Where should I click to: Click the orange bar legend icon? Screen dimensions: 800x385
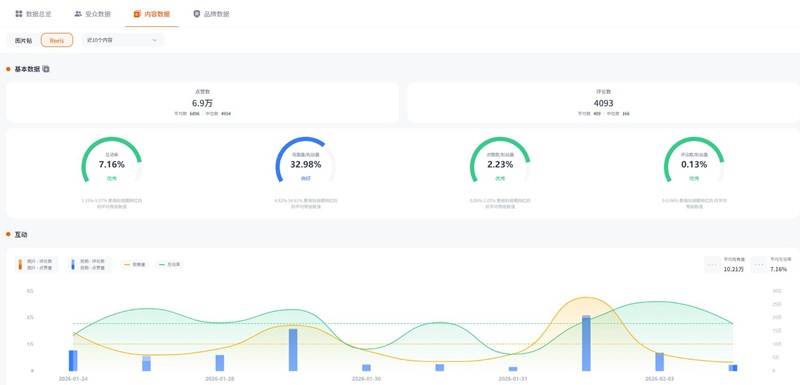point(20,264)
